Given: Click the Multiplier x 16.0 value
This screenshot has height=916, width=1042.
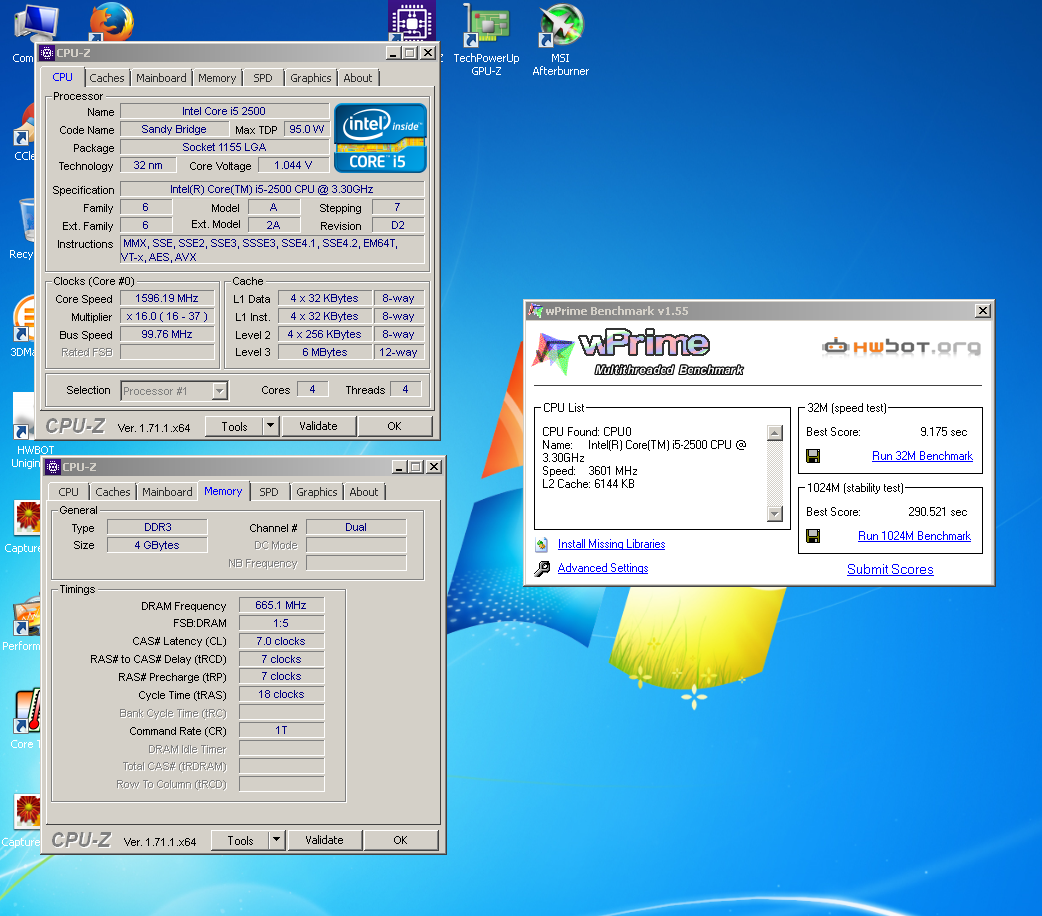Looking at the screenshot, I should (x=167, y=316).
